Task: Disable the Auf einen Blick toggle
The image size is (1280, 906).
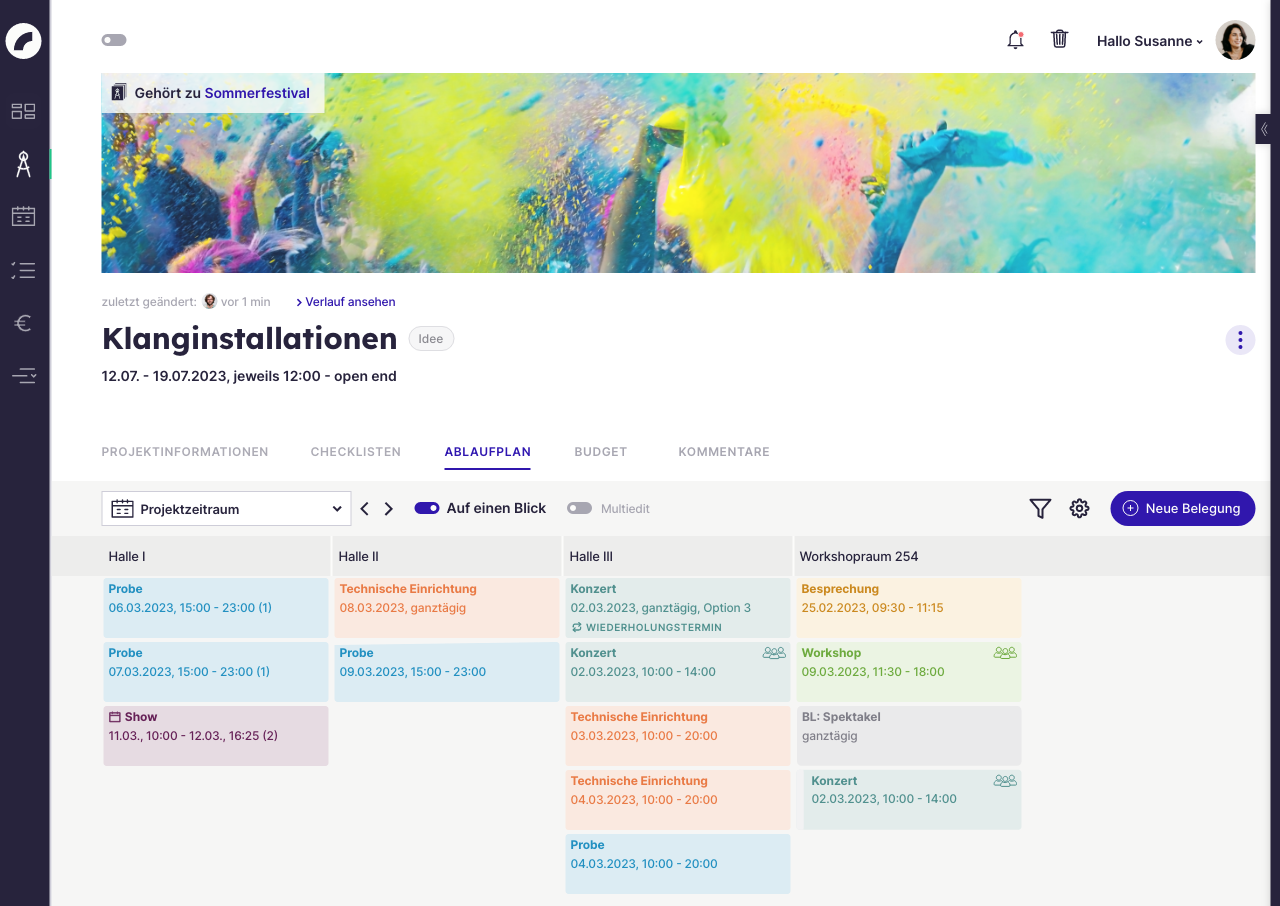Action: tap(427, 508)
